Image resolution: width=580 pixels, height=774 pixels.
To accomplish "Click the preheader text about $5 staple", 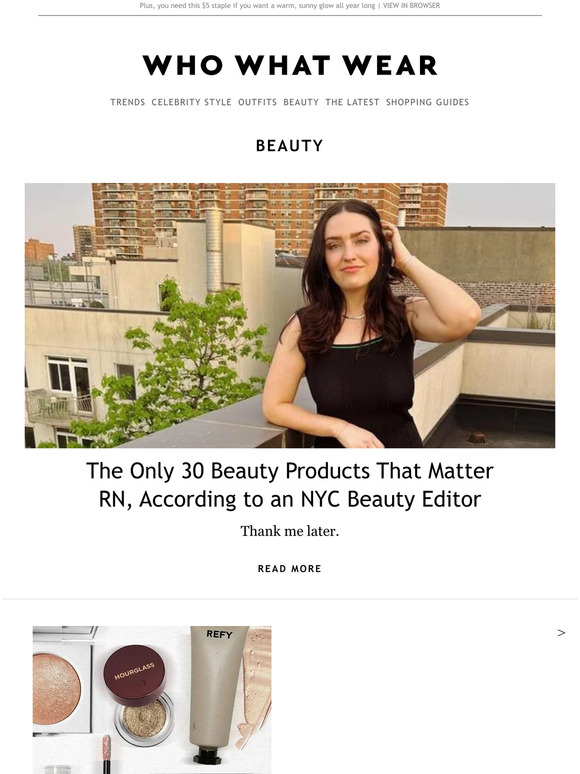I will [257, 5].
